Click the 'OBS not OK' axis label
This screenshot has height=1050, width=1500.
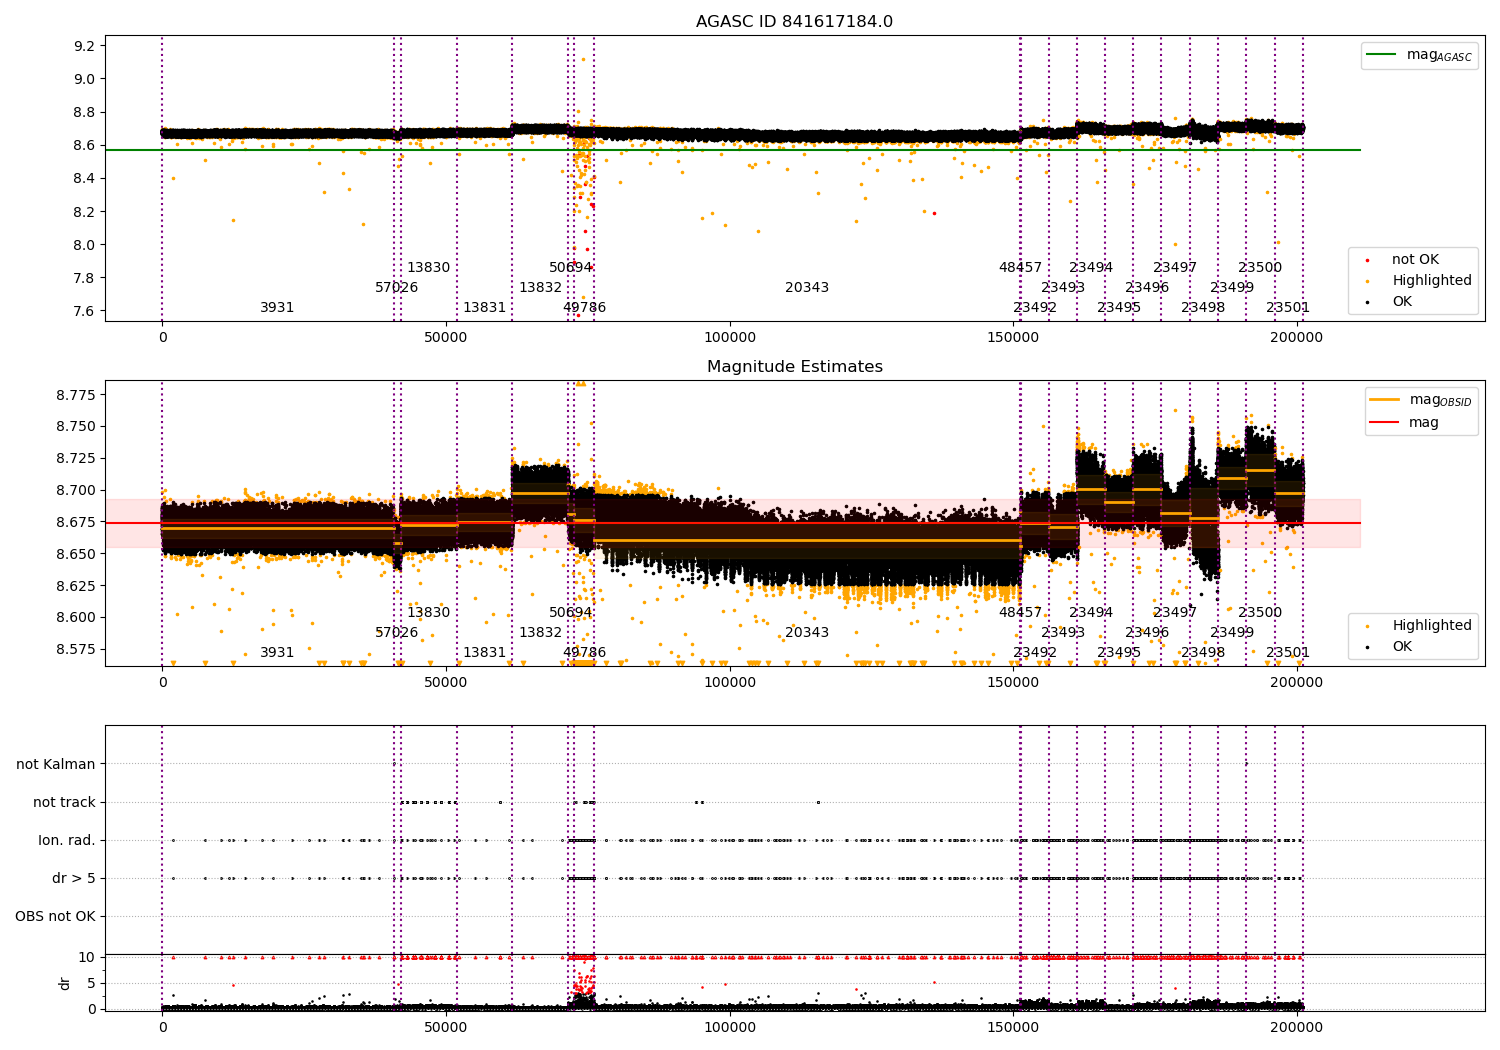[55, 916]
